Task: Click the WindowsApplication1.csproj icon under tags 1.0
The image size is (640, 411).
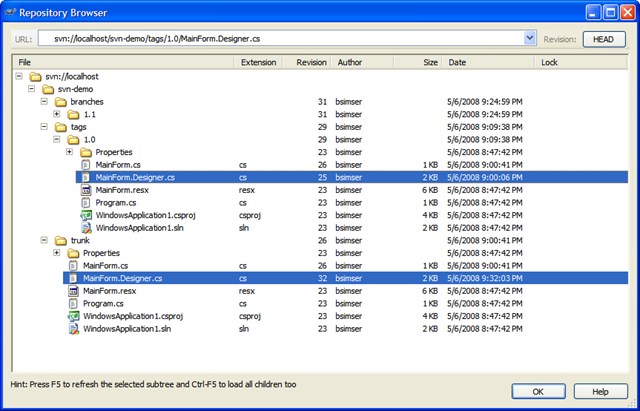Action: click(86, 215)
